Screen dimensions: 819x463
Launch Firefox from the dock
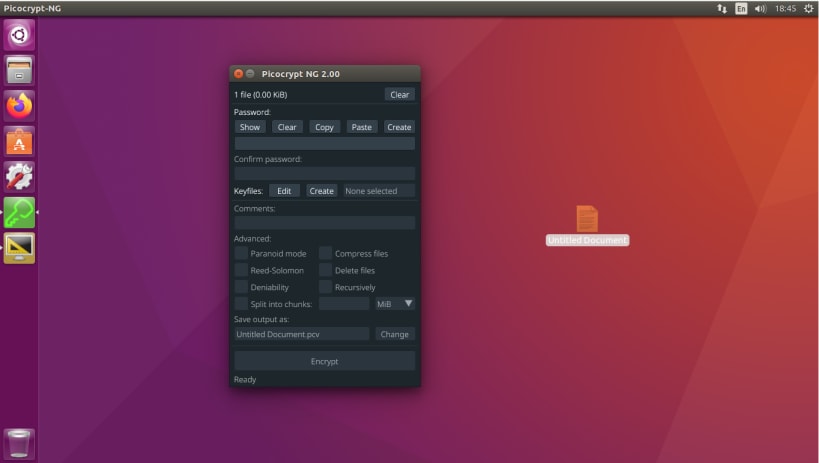19,106
